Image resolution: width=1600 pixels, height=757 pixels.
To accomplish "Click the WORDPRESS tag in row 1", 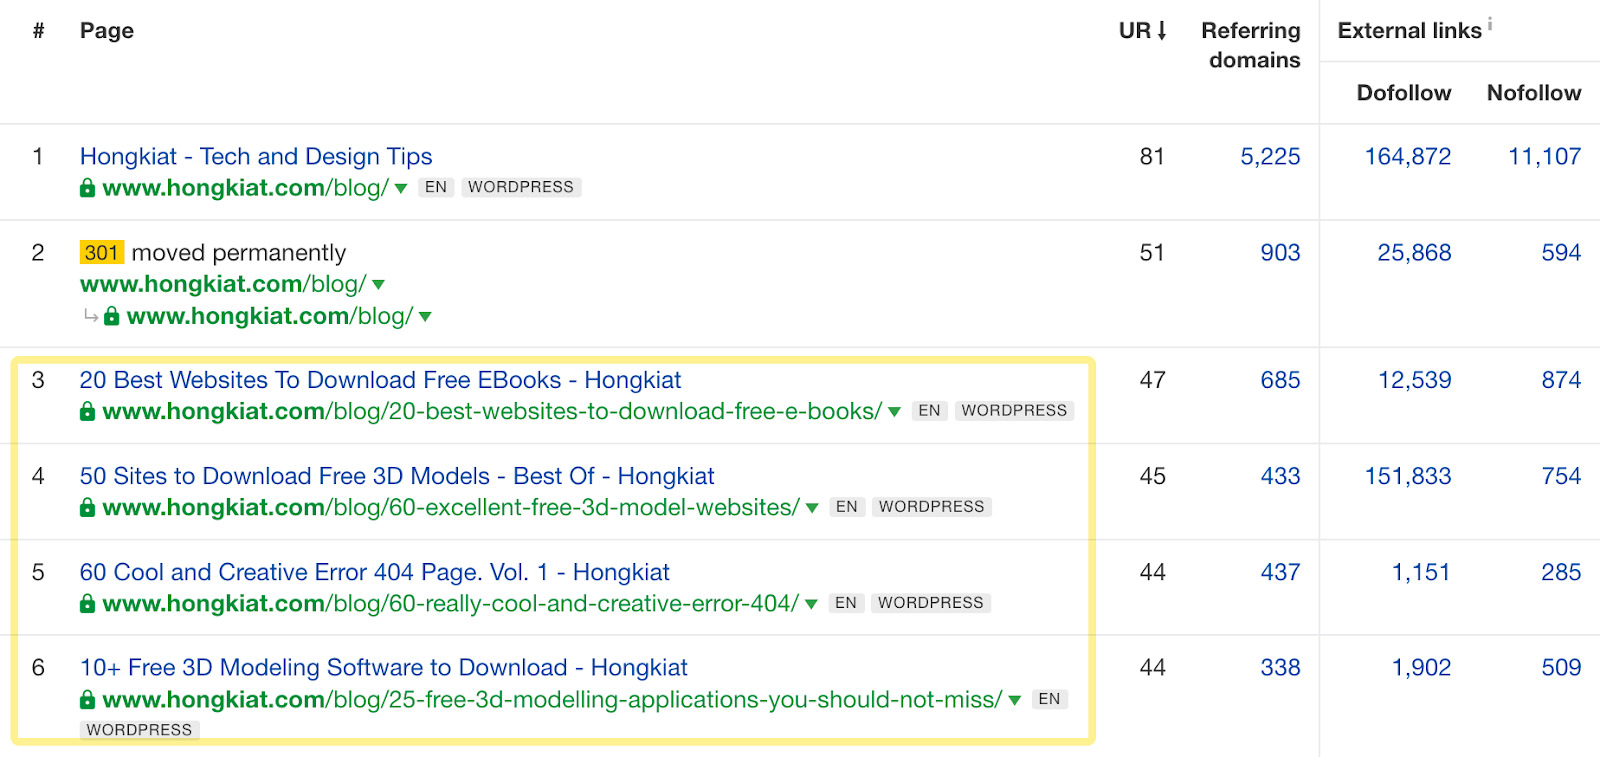I will click(520, 187).
